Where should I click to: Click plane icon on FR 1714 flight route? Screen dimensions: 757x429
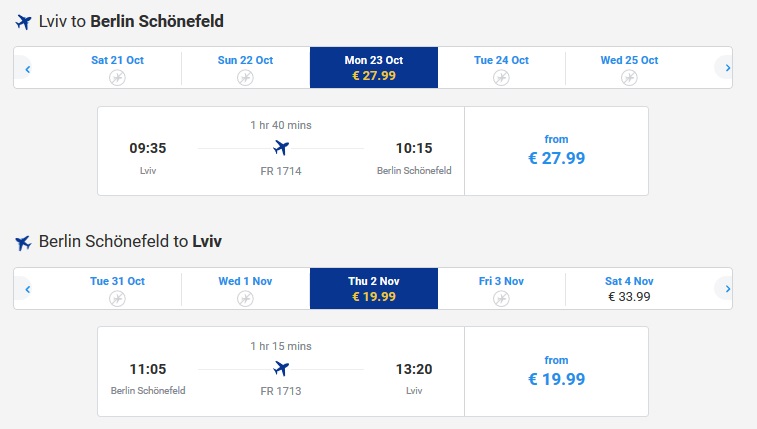pos(281,148)
